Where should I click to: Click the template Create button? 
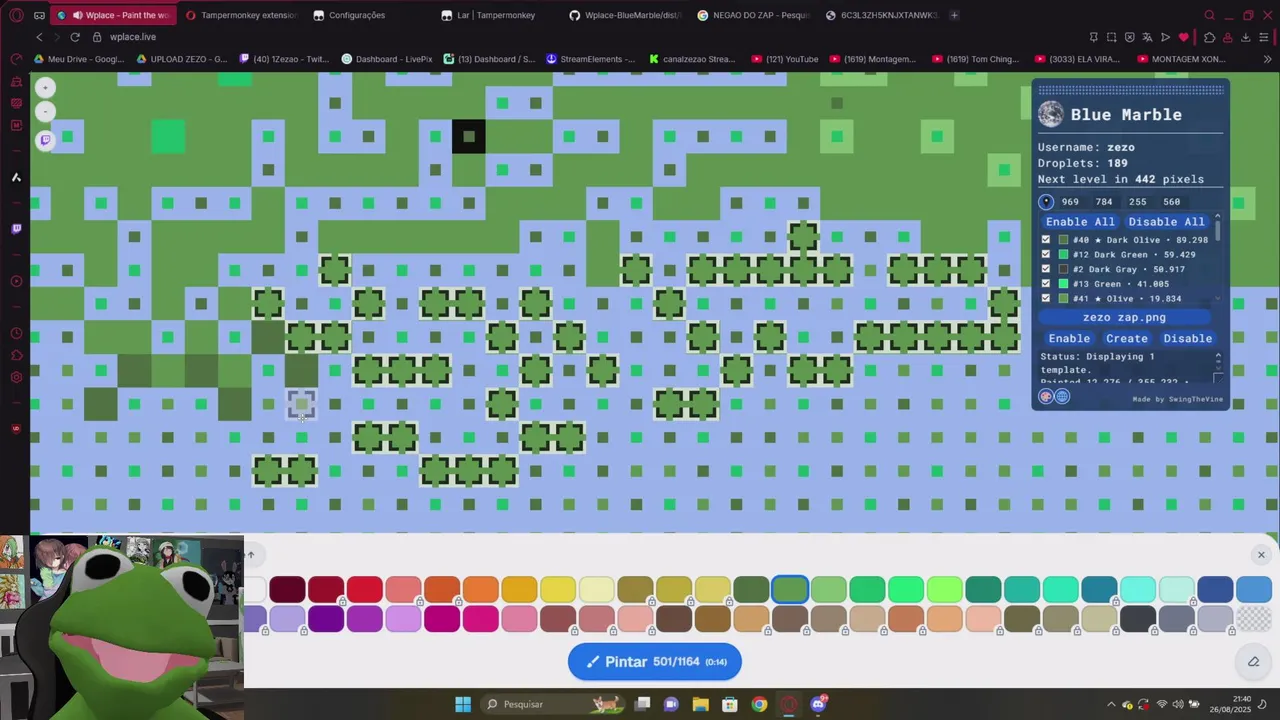(x=1127, y=338)
